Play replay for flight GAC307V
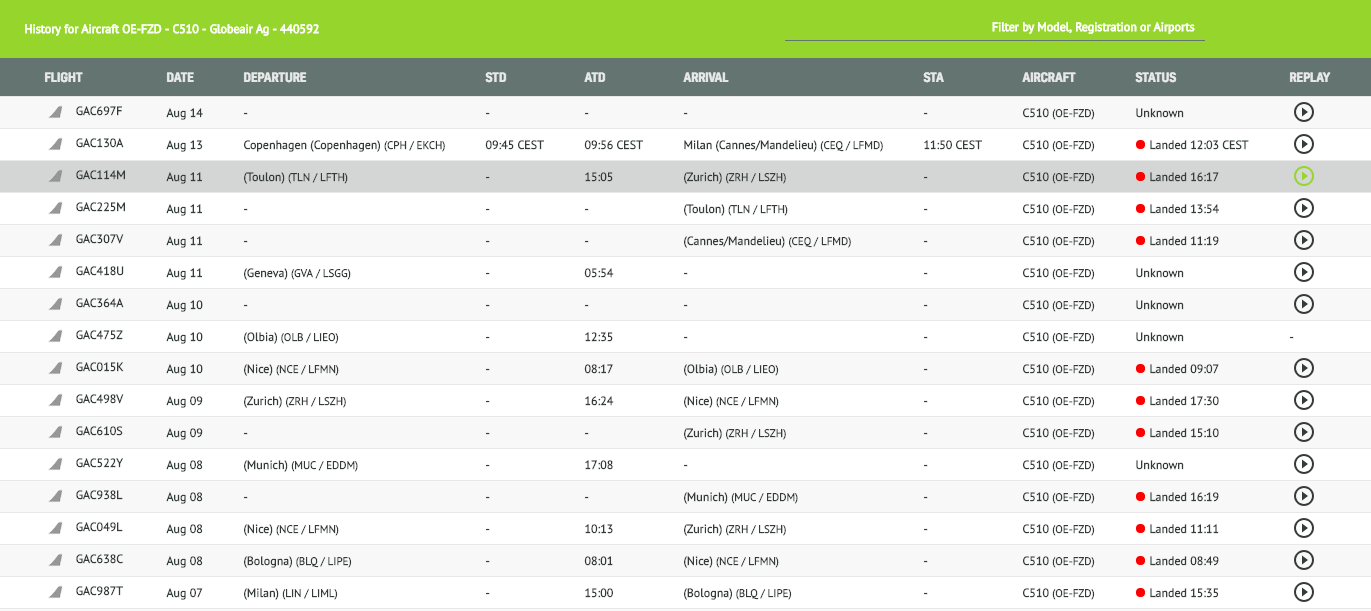This screenshot has height=611, width=1371. [1303, 240]
